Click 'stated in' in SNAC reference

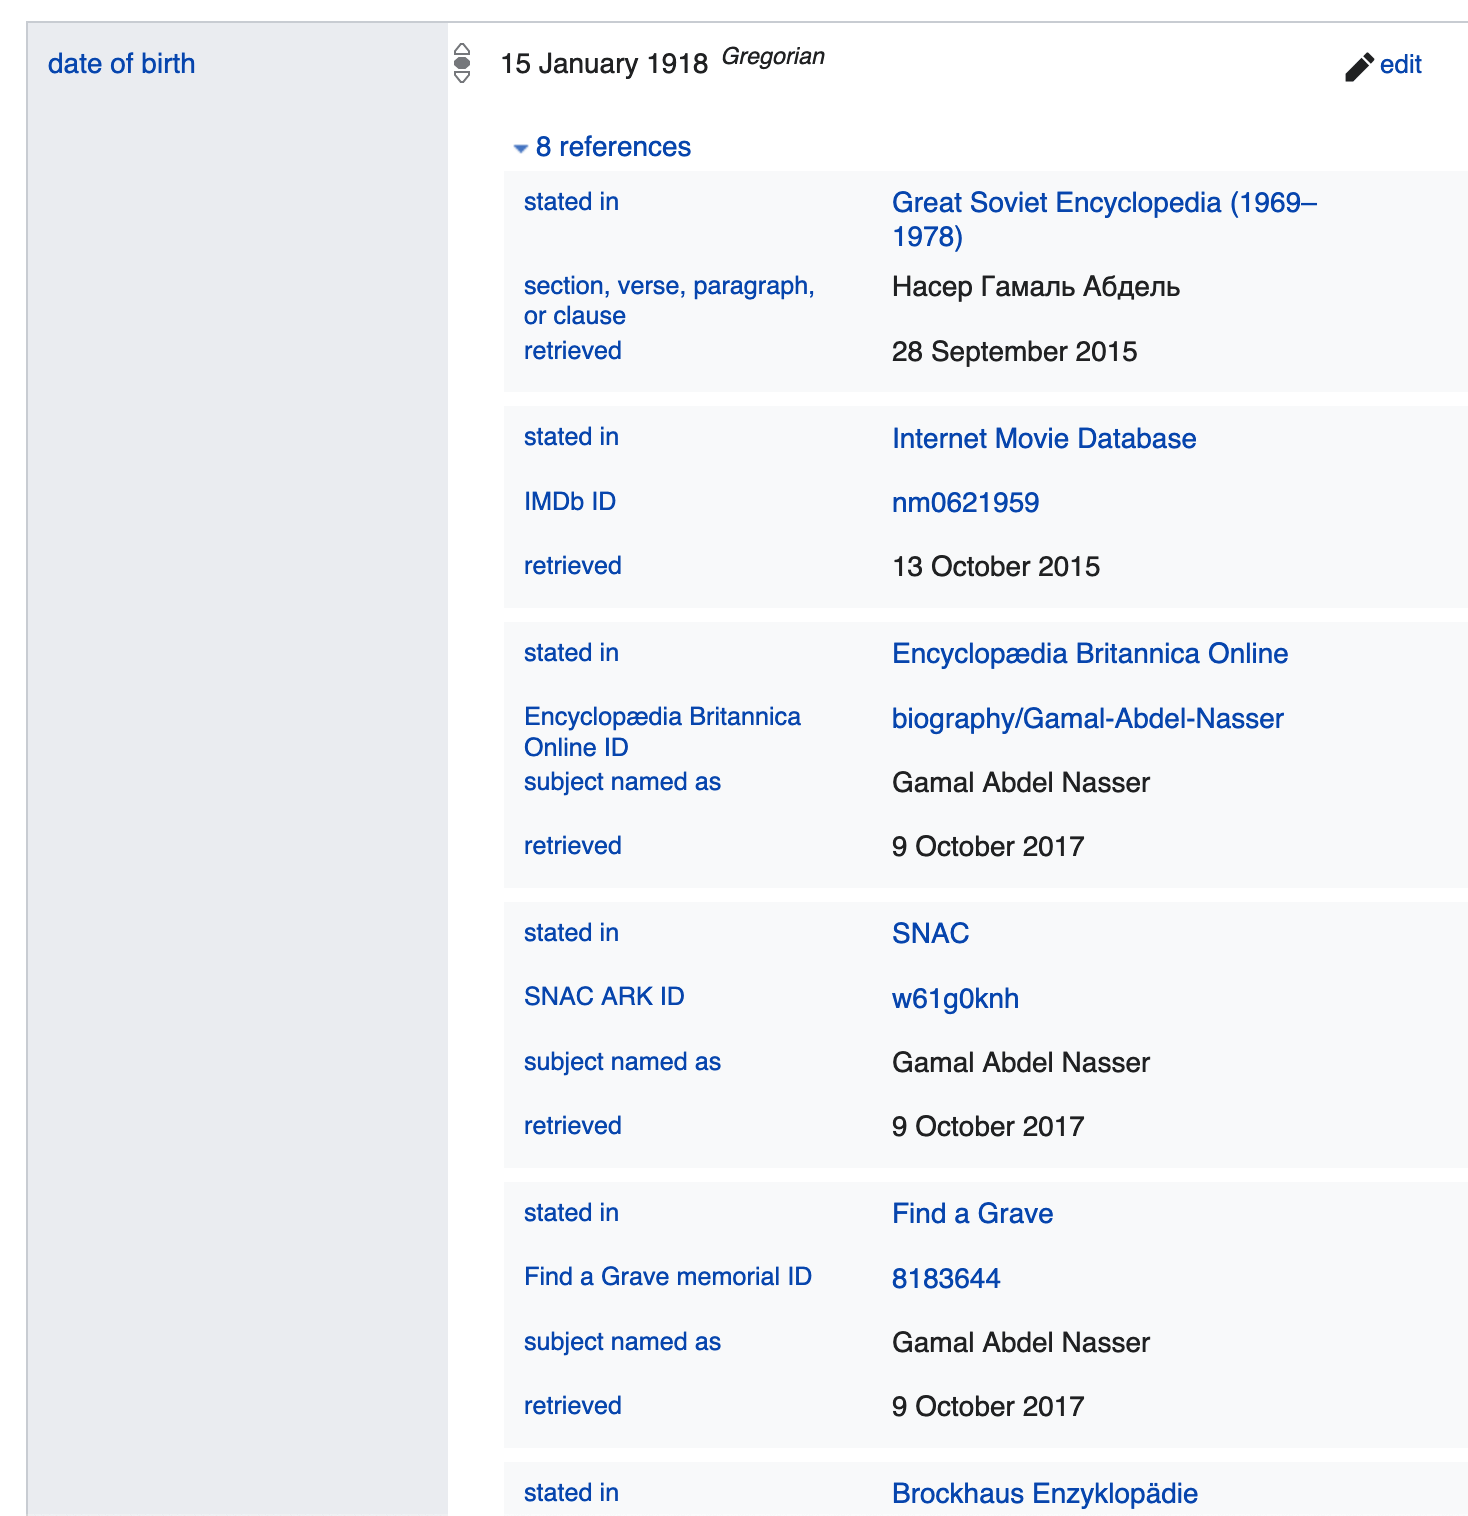click(x=571, y=932)
